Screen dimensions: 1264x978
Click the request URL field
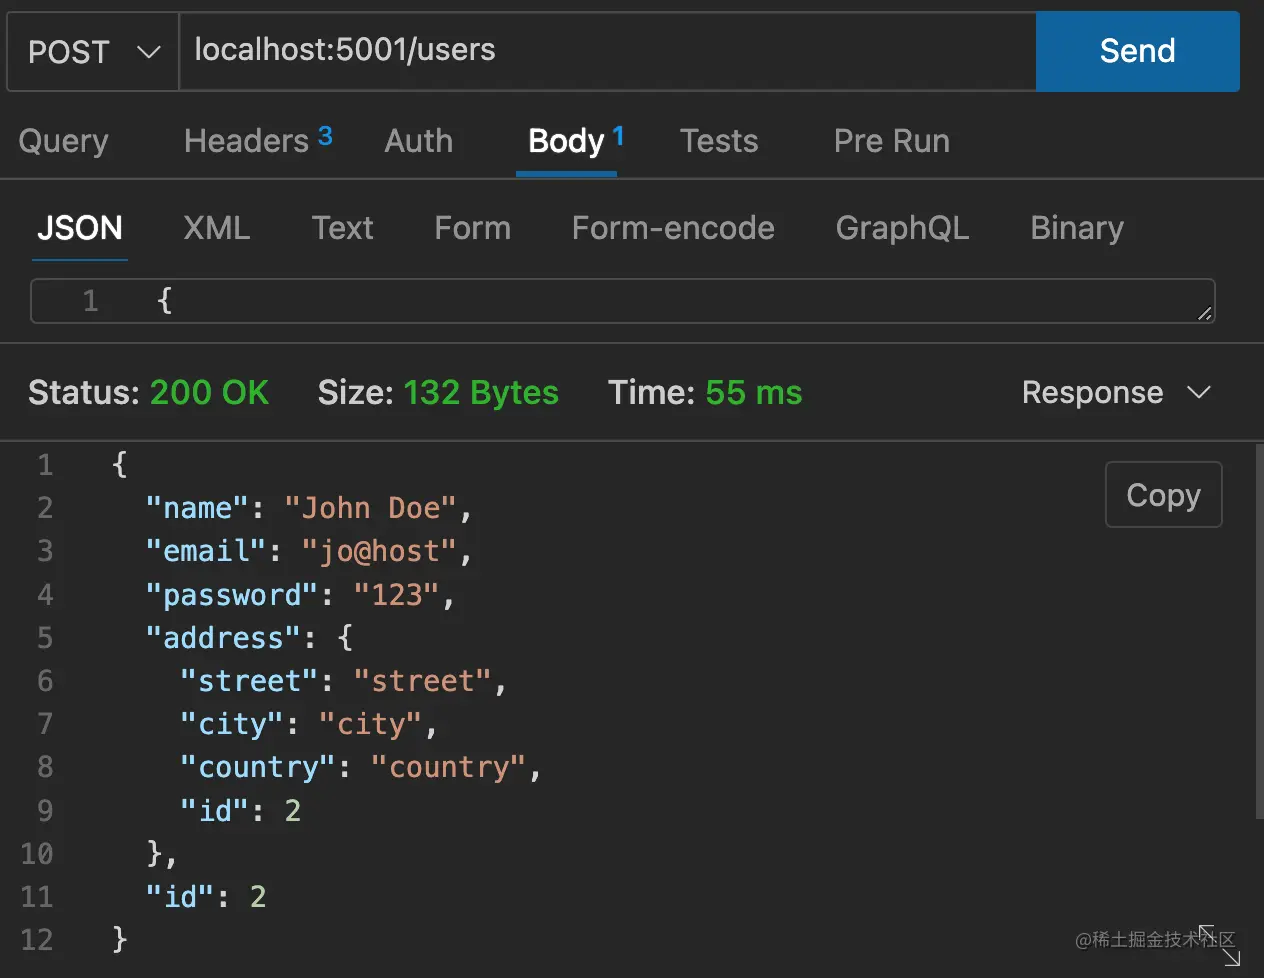[x=606, y=51]
